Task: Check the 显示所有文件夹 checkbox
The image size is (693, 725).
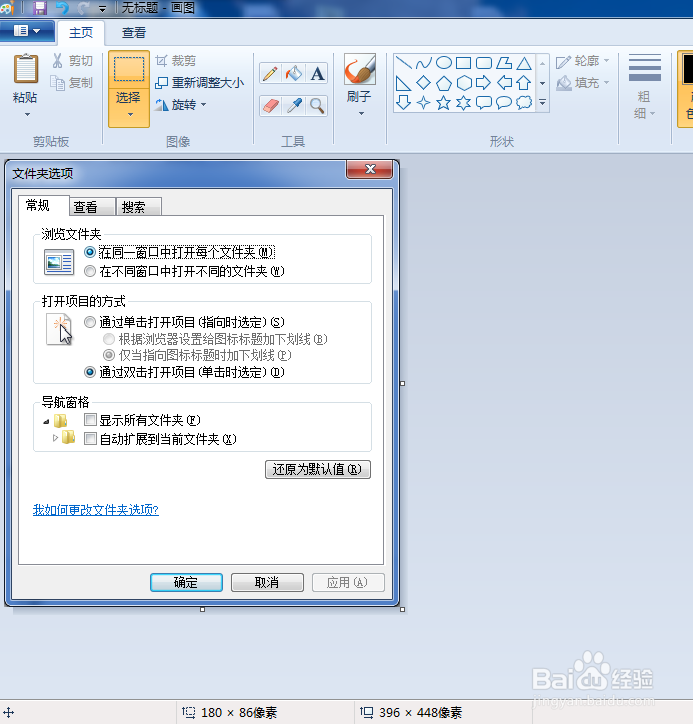Action: 91,420
